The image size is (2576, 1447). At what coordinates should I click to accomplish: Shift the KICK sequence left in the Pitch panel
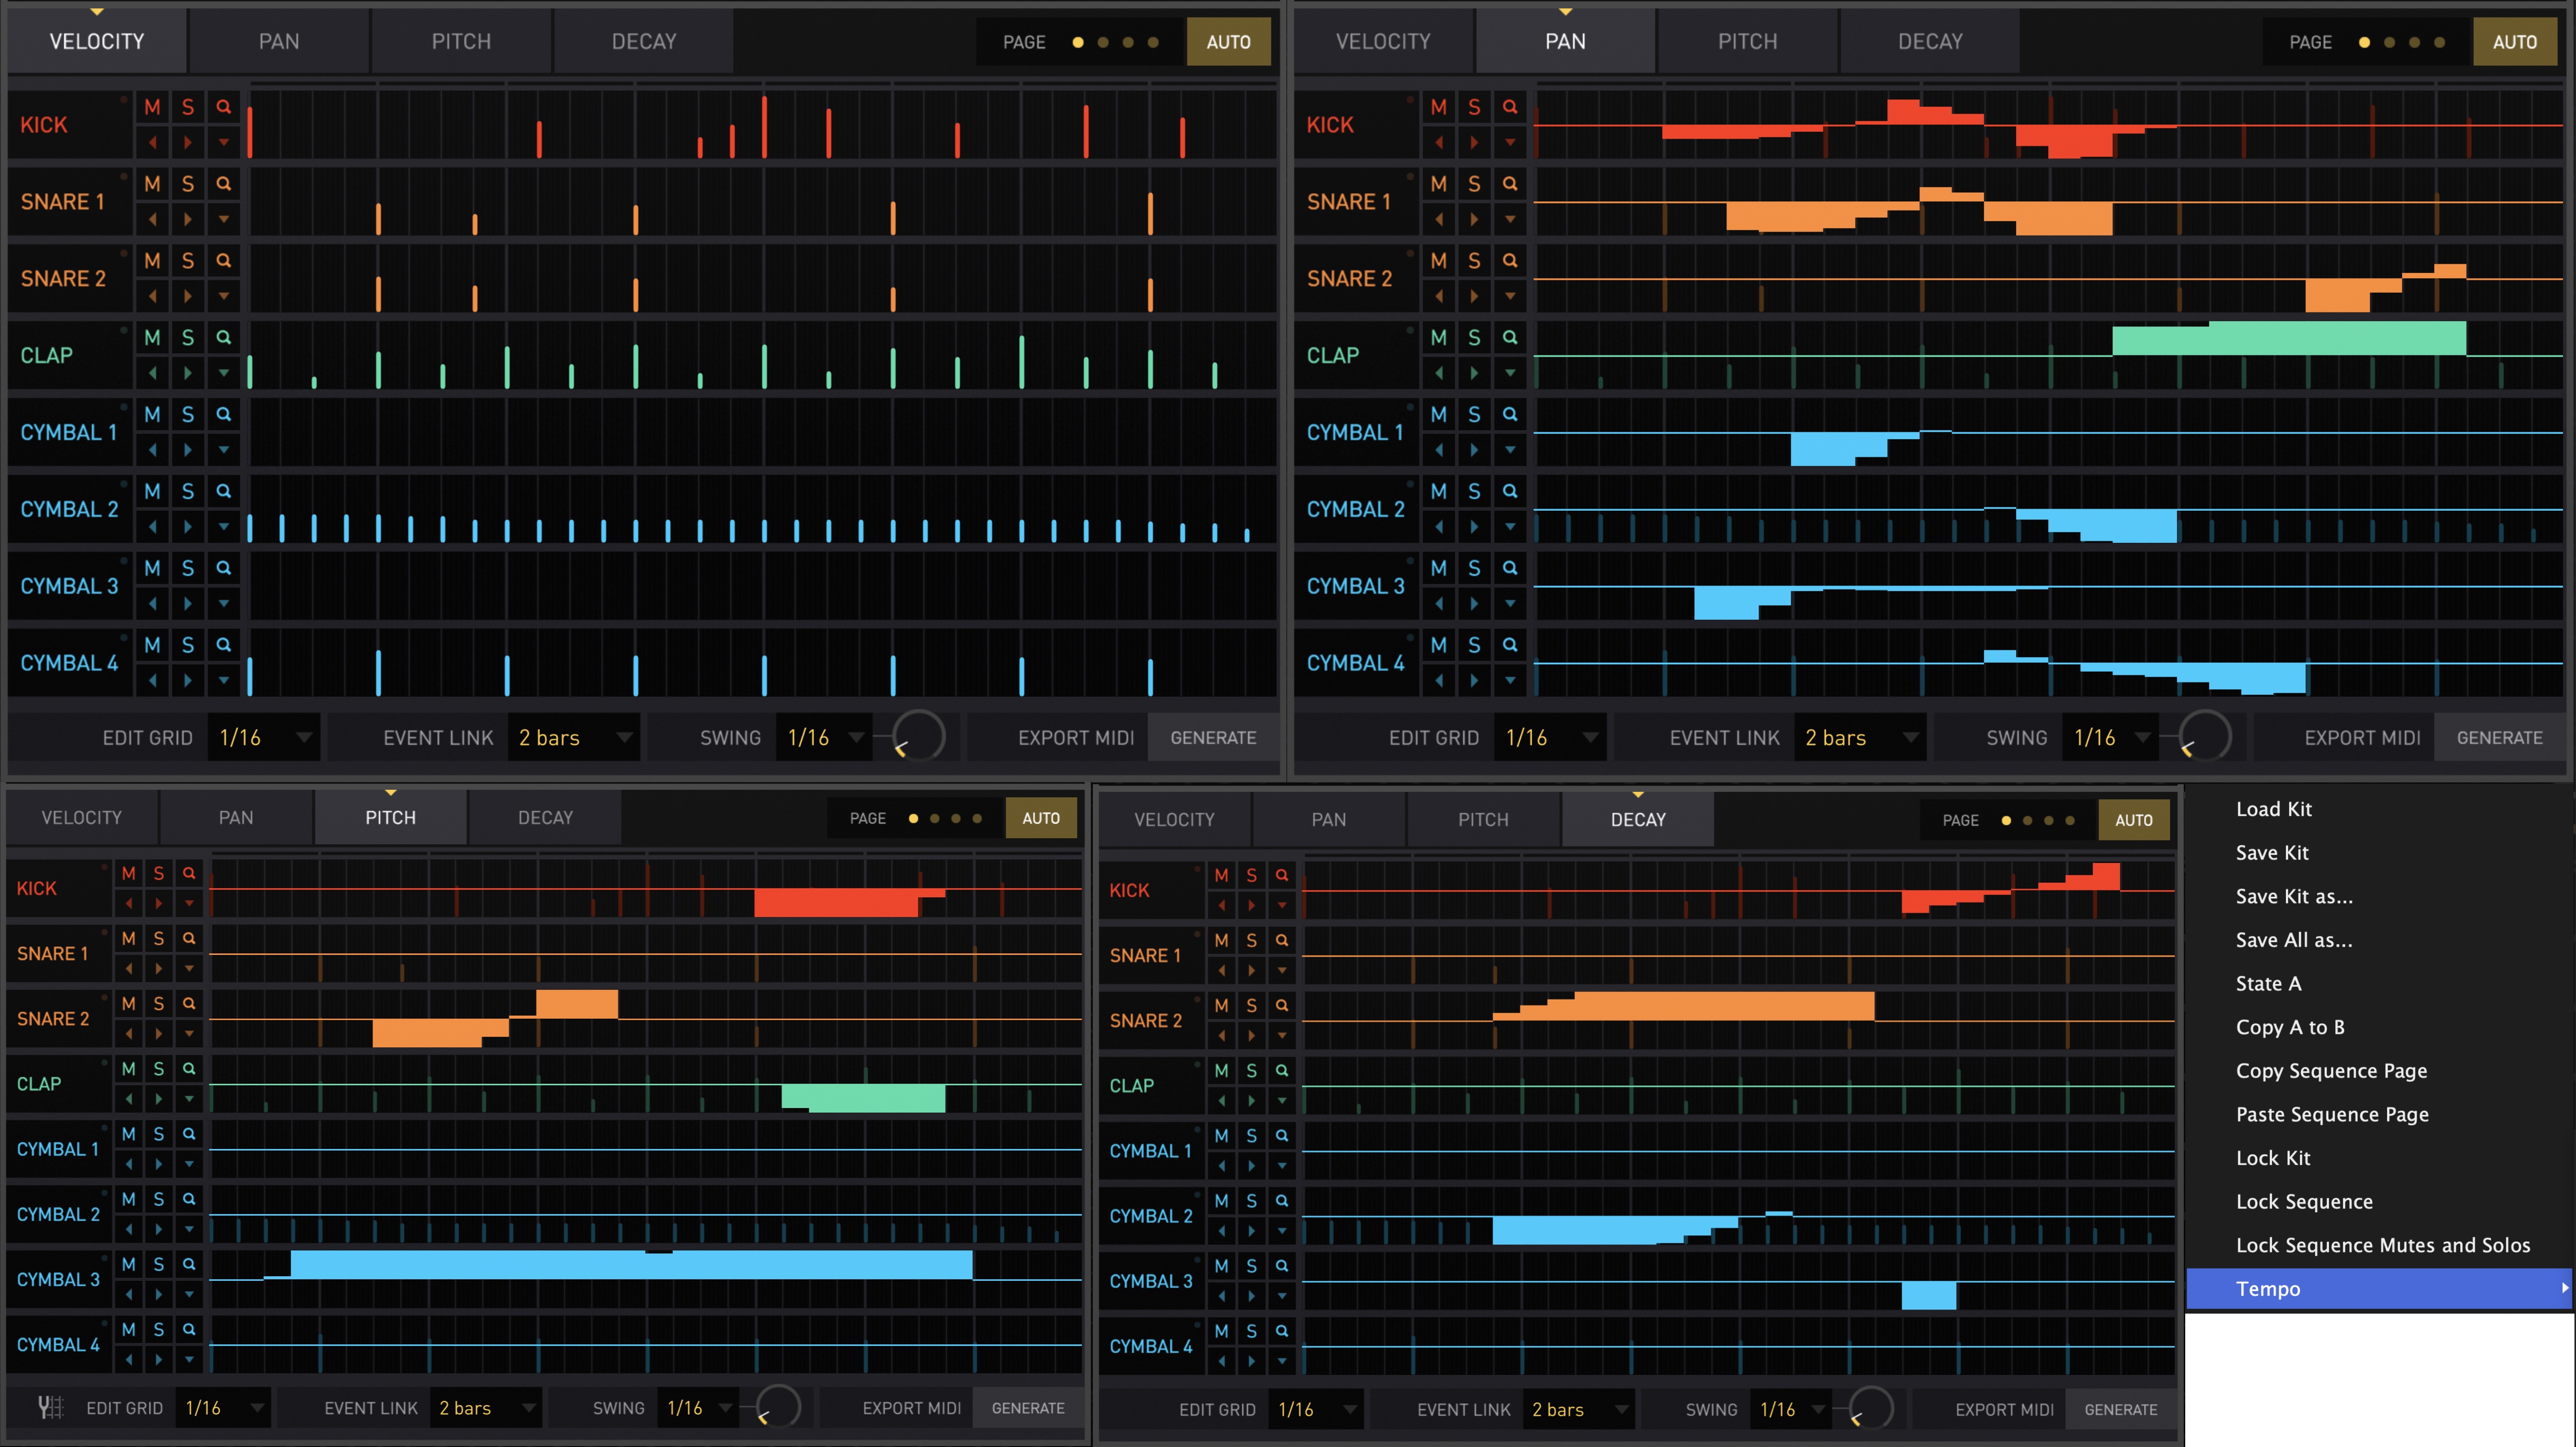(129, 903)
